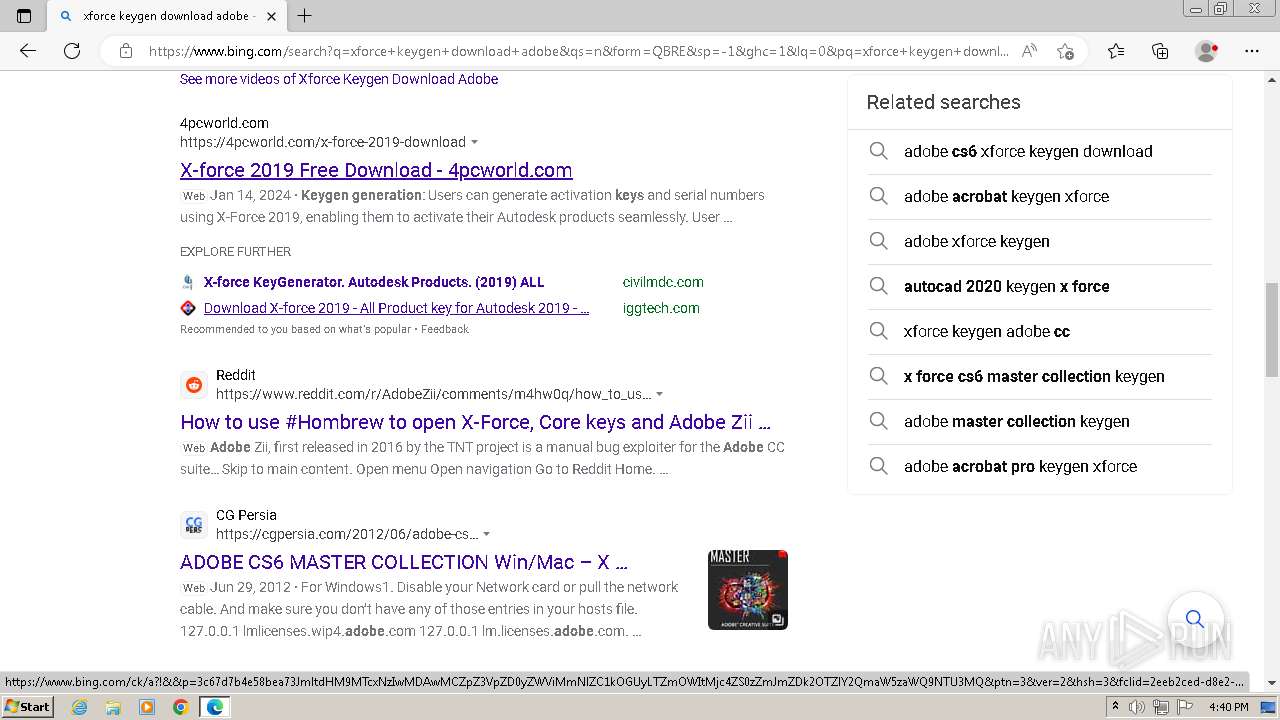This screenshot has height=720, width=1280.
Task: Click the address bar URL
Action: tap(578, 51)
